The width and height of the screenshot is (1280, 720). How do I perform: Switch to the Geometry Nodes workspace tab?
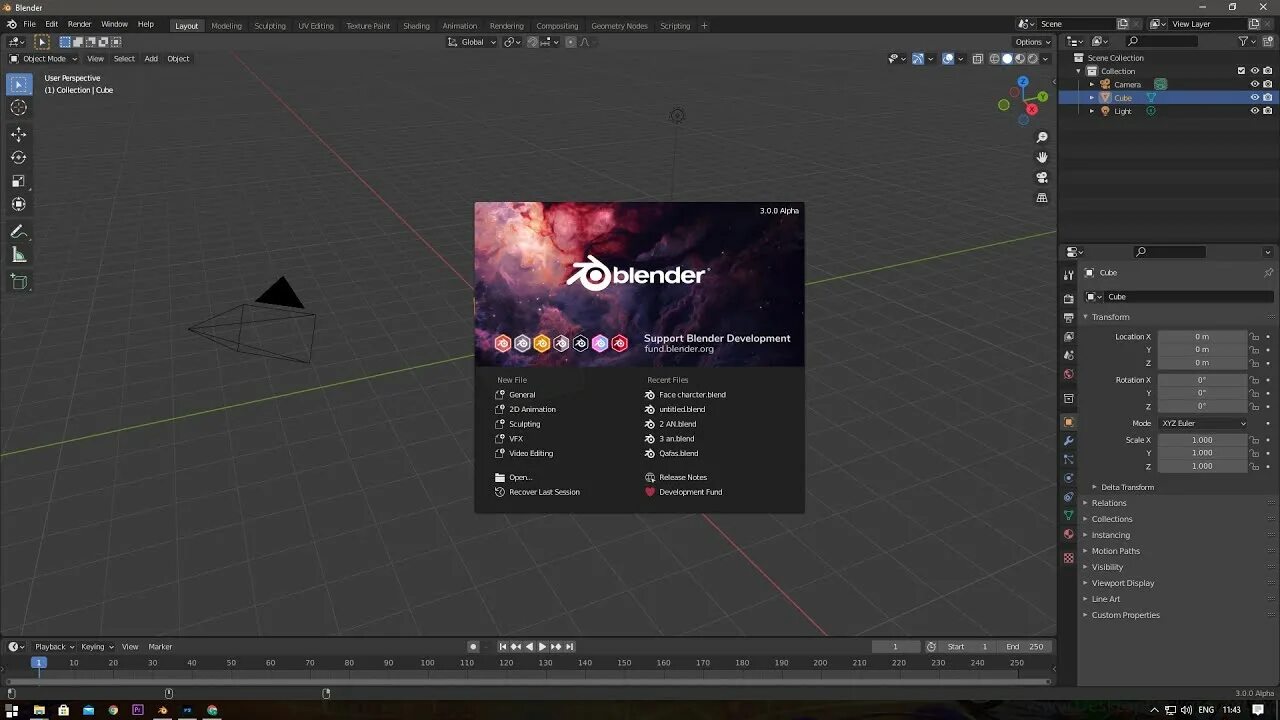[619, 26]
